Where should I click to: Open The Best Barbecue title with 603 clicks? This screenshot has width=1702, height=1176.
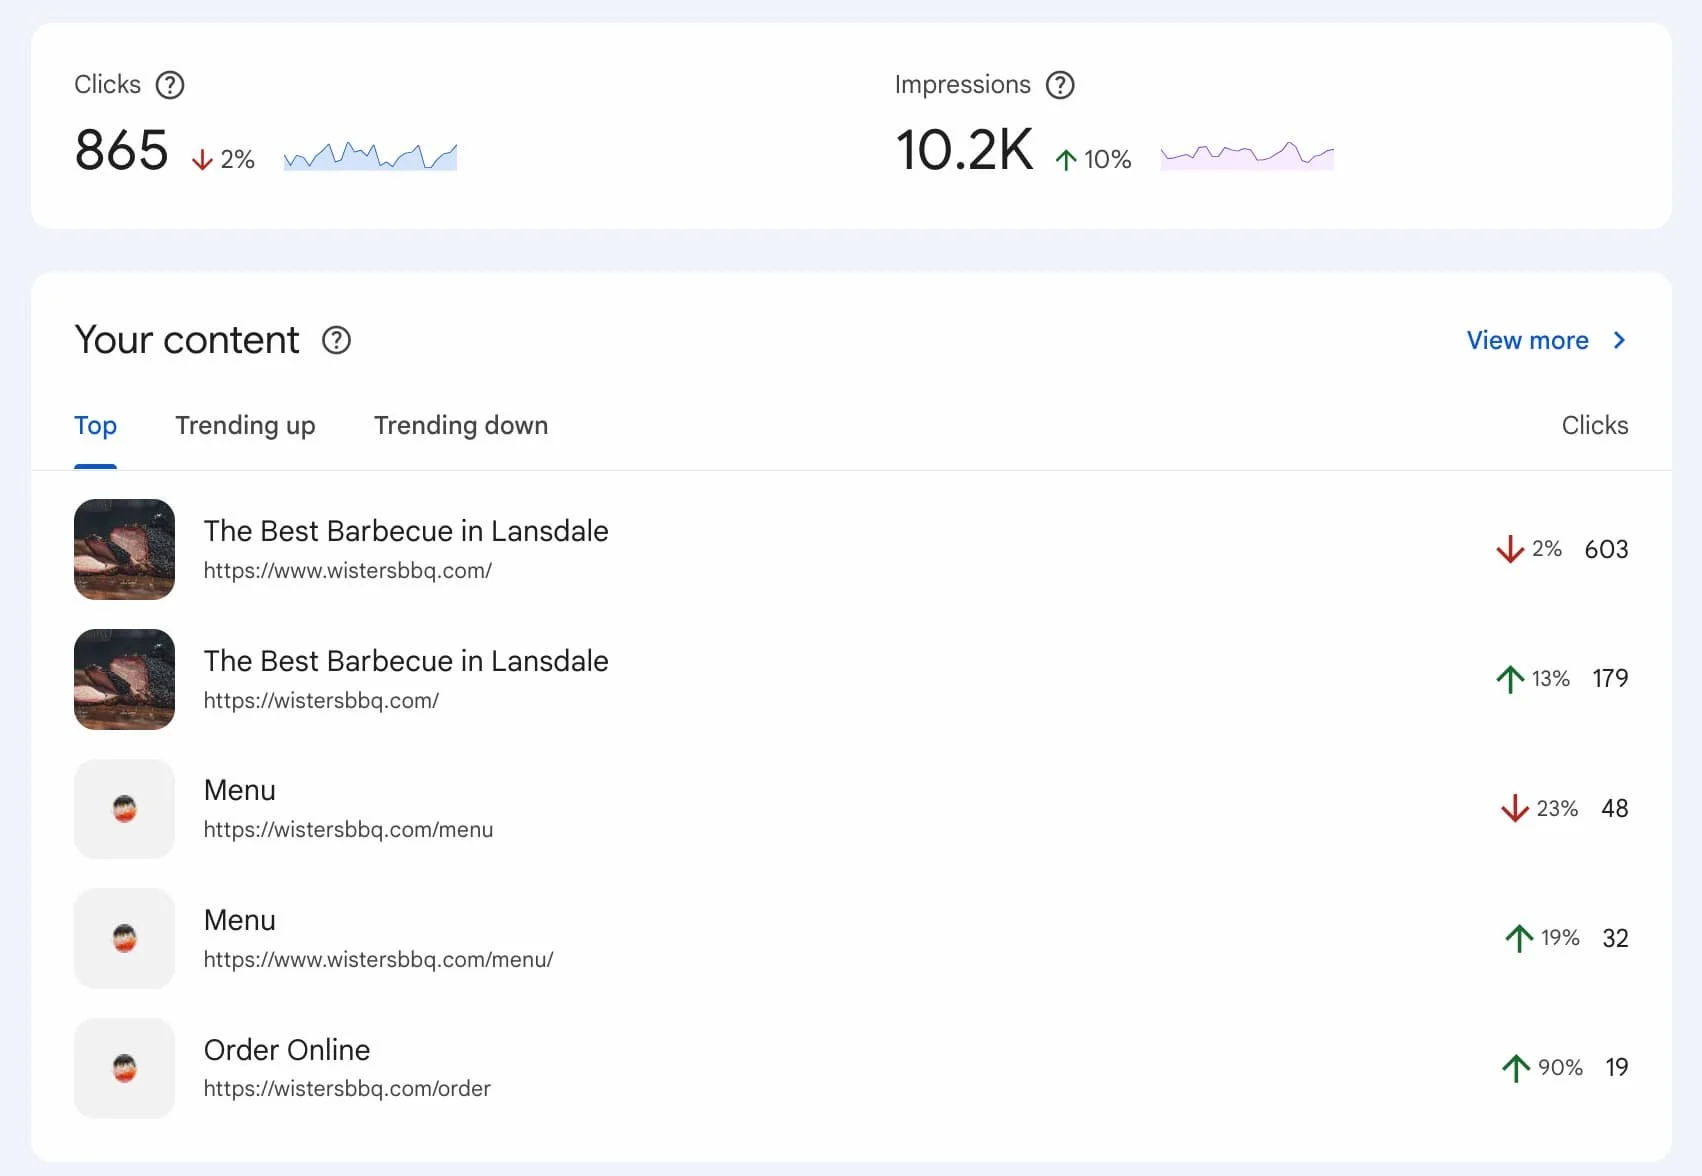tap(406, 531)
